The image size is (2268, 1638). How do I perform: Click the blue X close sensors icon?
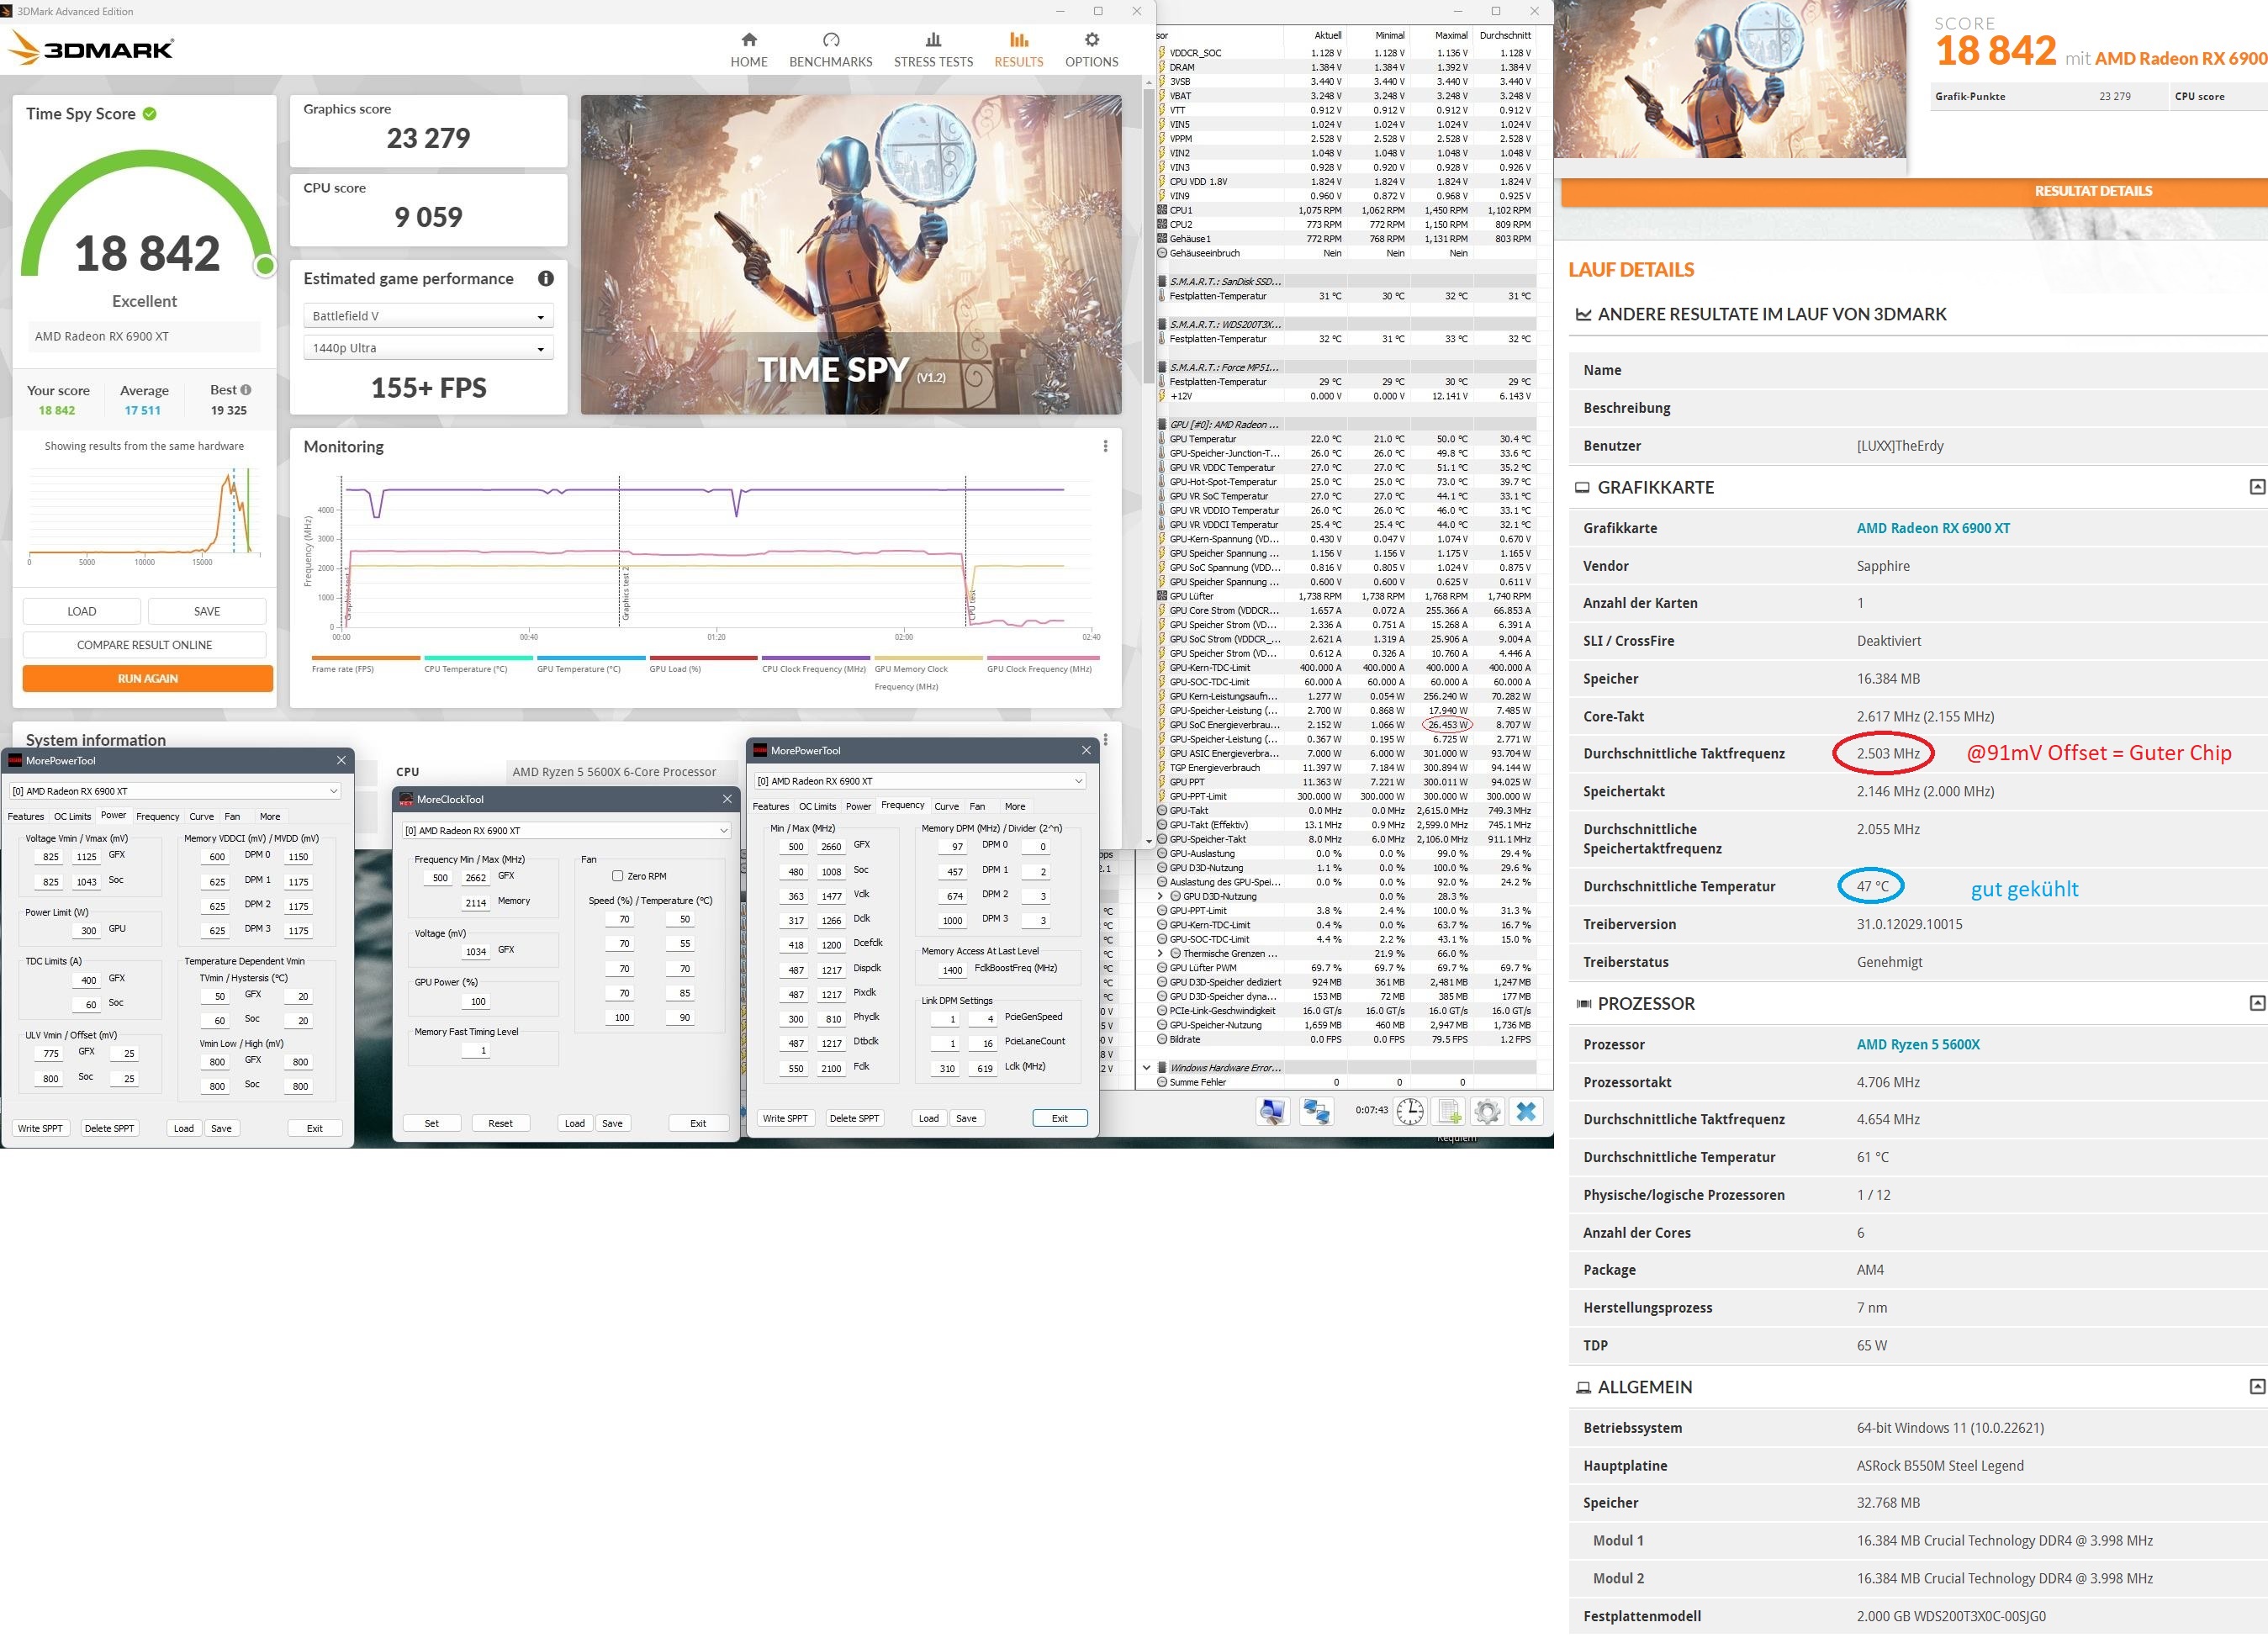1526,1111
